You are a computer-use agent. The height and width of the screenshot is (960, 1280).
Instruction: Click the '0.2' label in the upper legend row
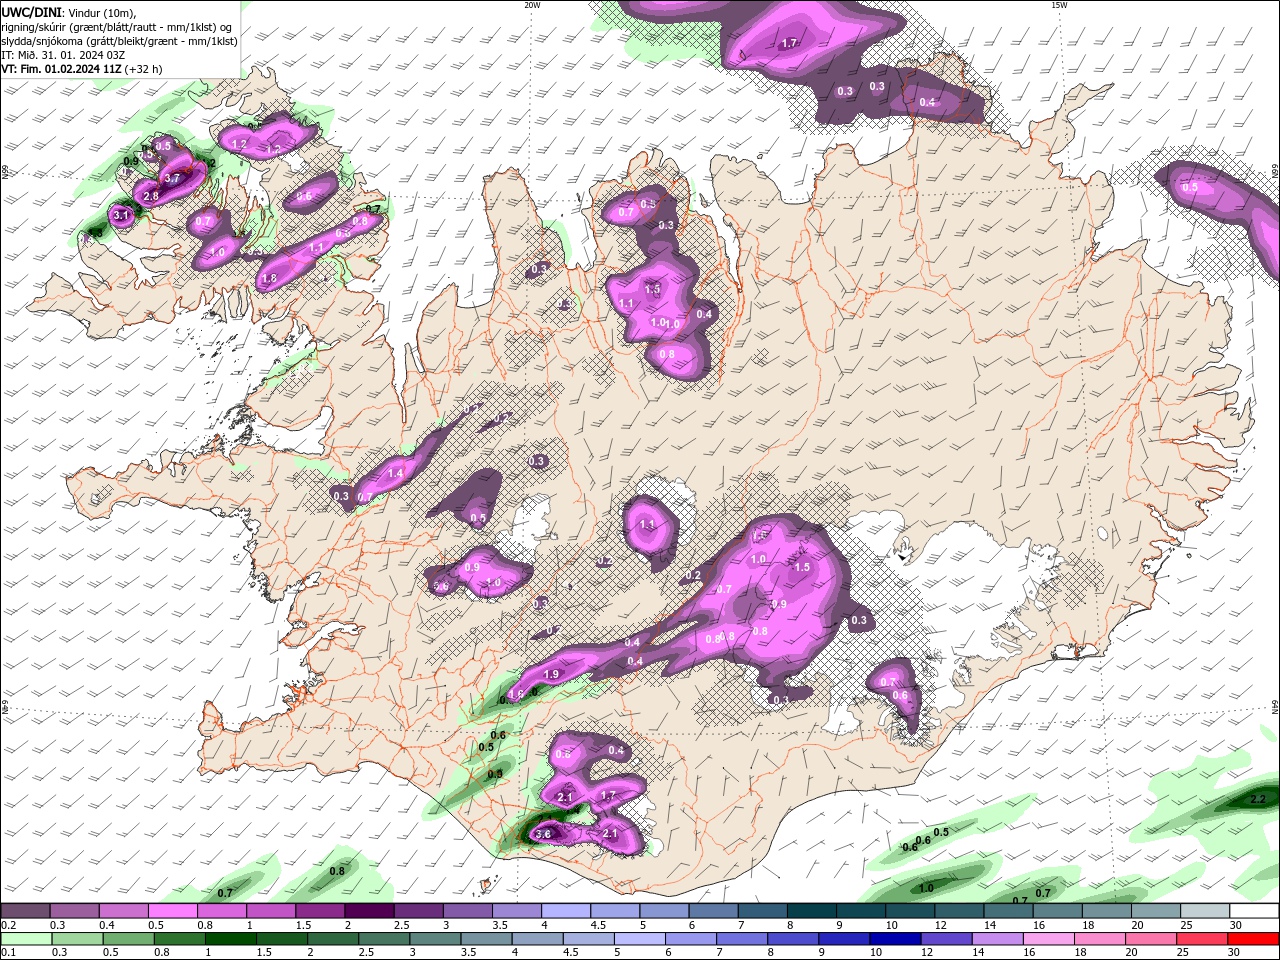(x=8, y=925)
